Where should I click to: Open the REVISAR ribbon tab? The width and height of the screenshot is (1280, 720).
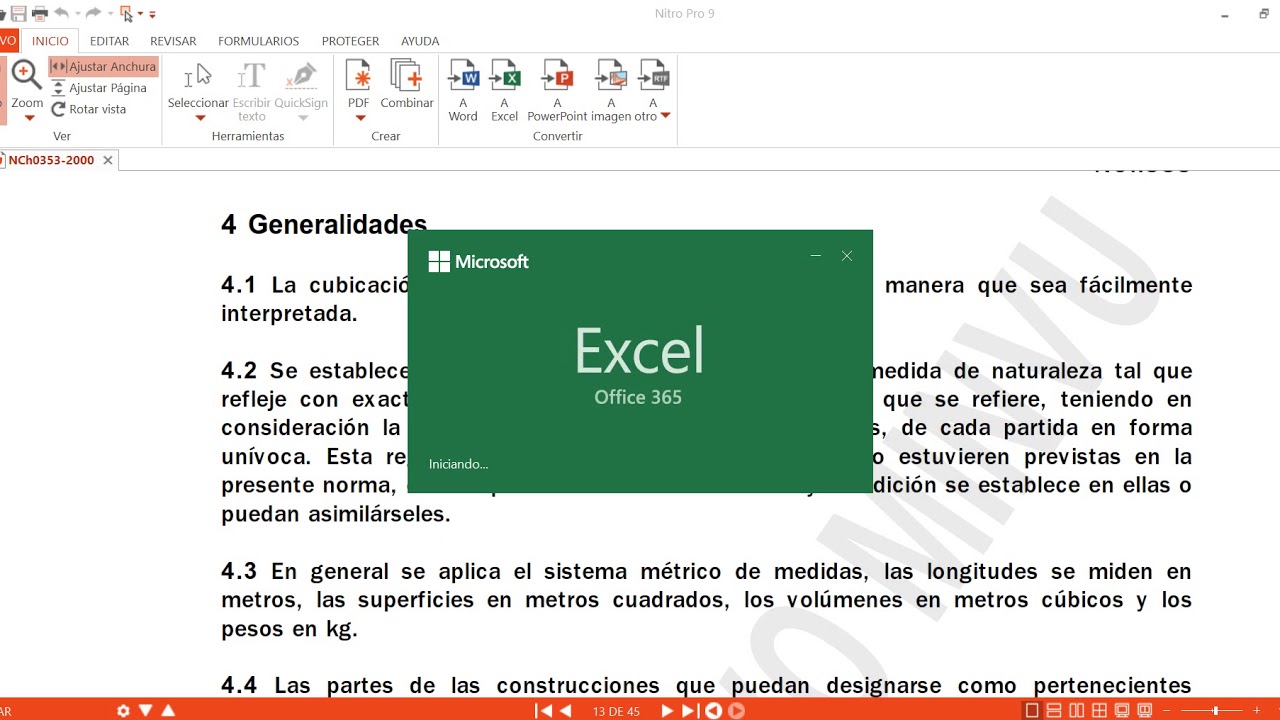click(173, 41)
